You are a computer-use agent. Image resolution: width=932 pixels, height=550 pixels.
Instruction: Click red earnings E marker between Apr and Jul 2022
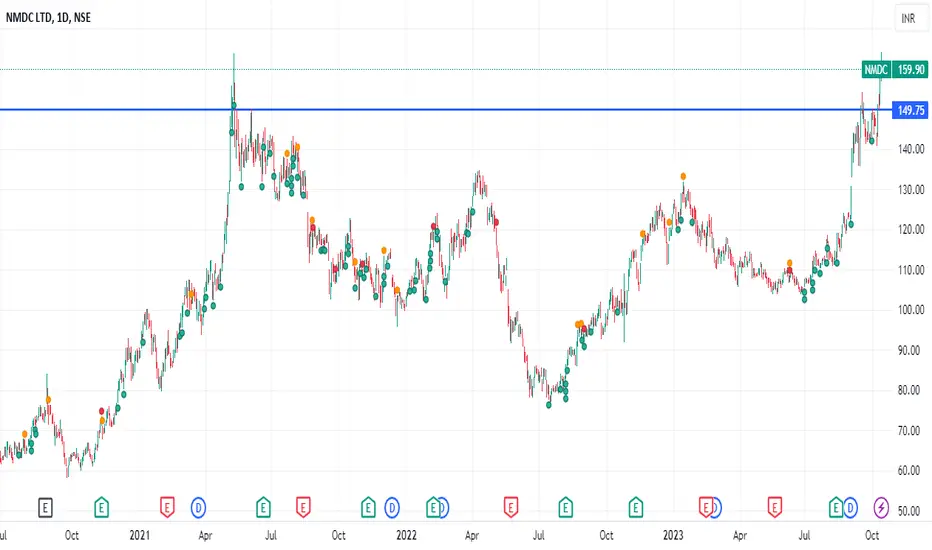(511, 508)
